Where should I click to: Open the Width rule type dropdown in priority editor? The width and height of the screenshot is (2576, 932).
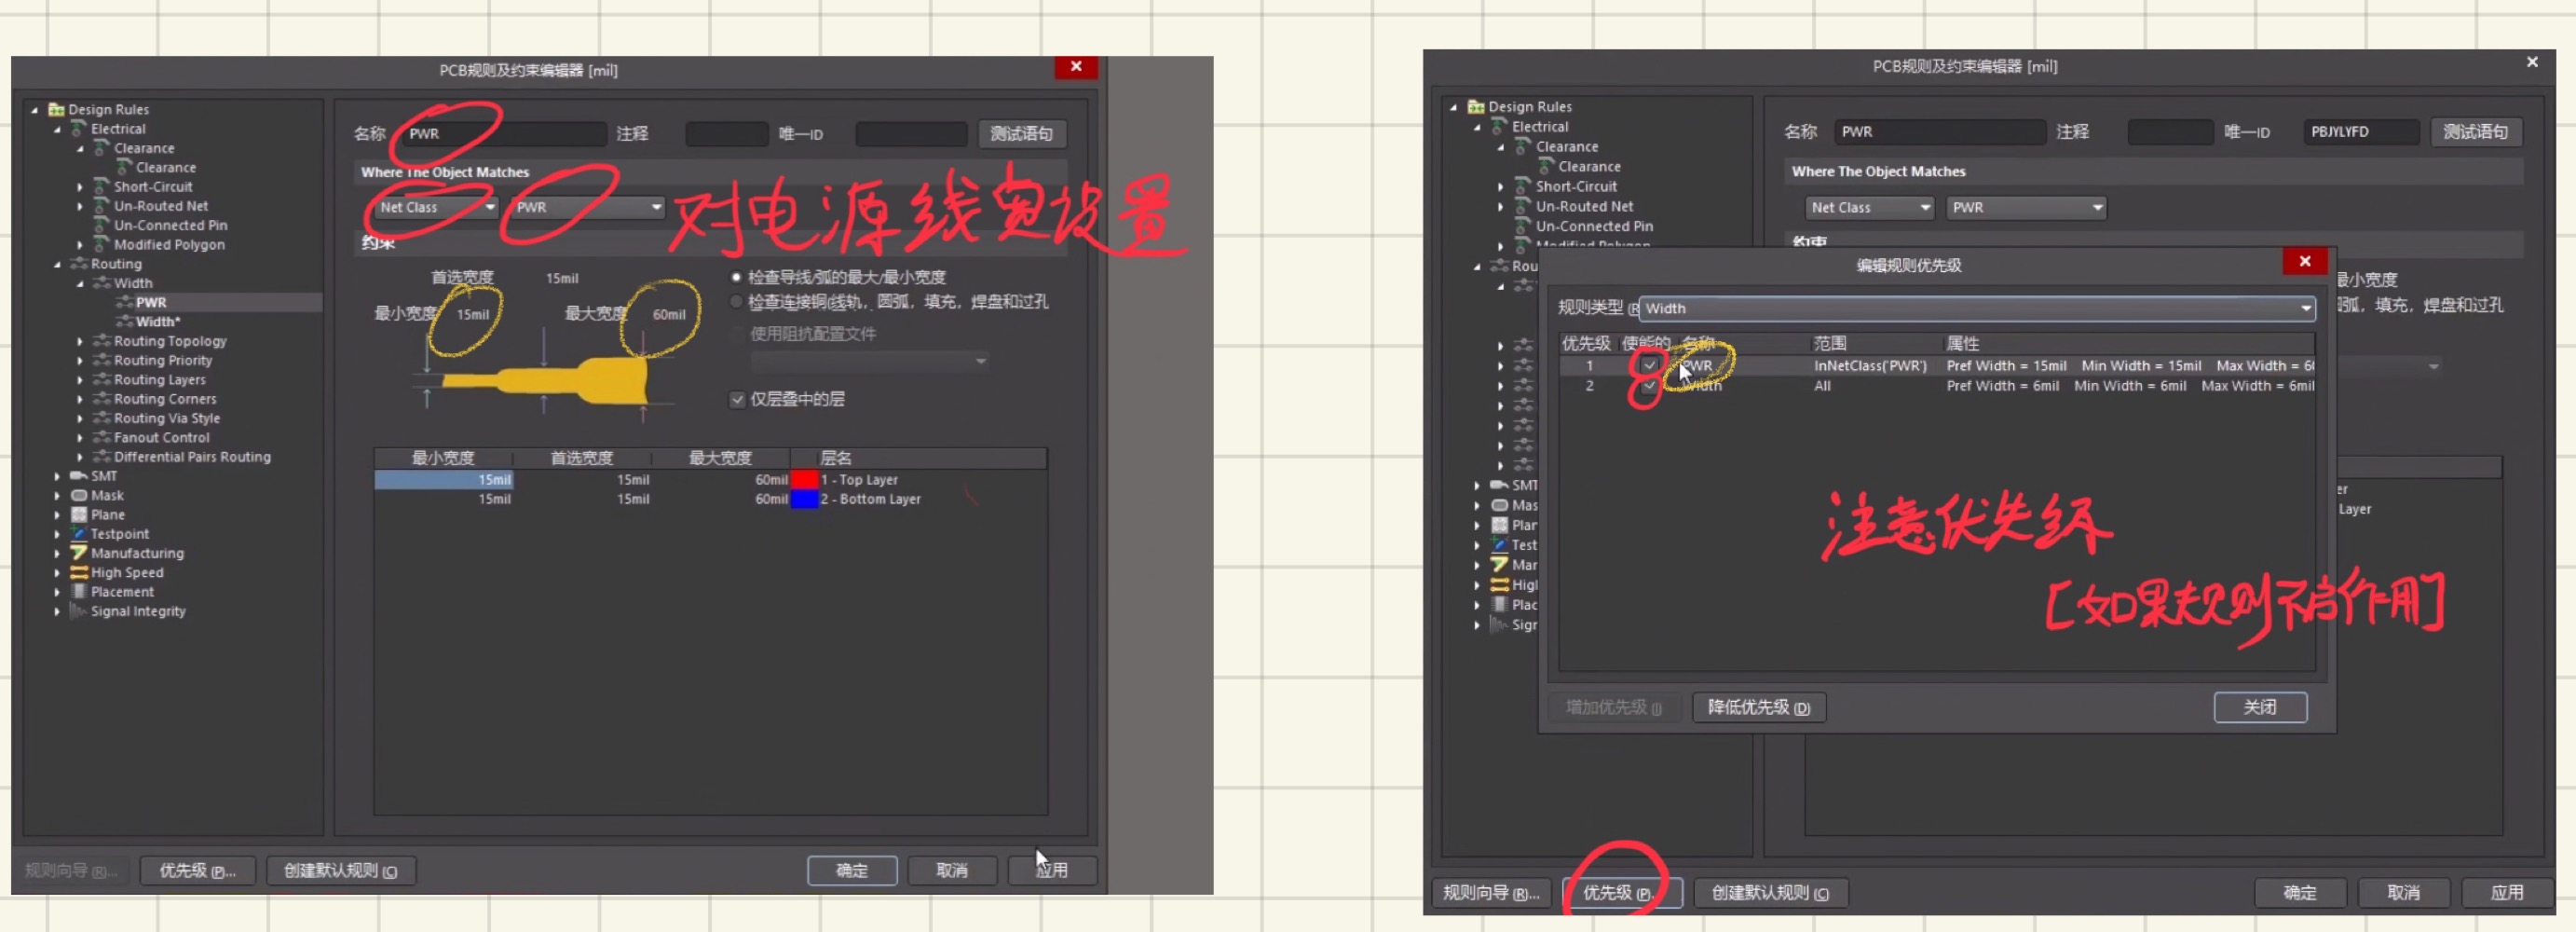click(x=2306, y=308)
